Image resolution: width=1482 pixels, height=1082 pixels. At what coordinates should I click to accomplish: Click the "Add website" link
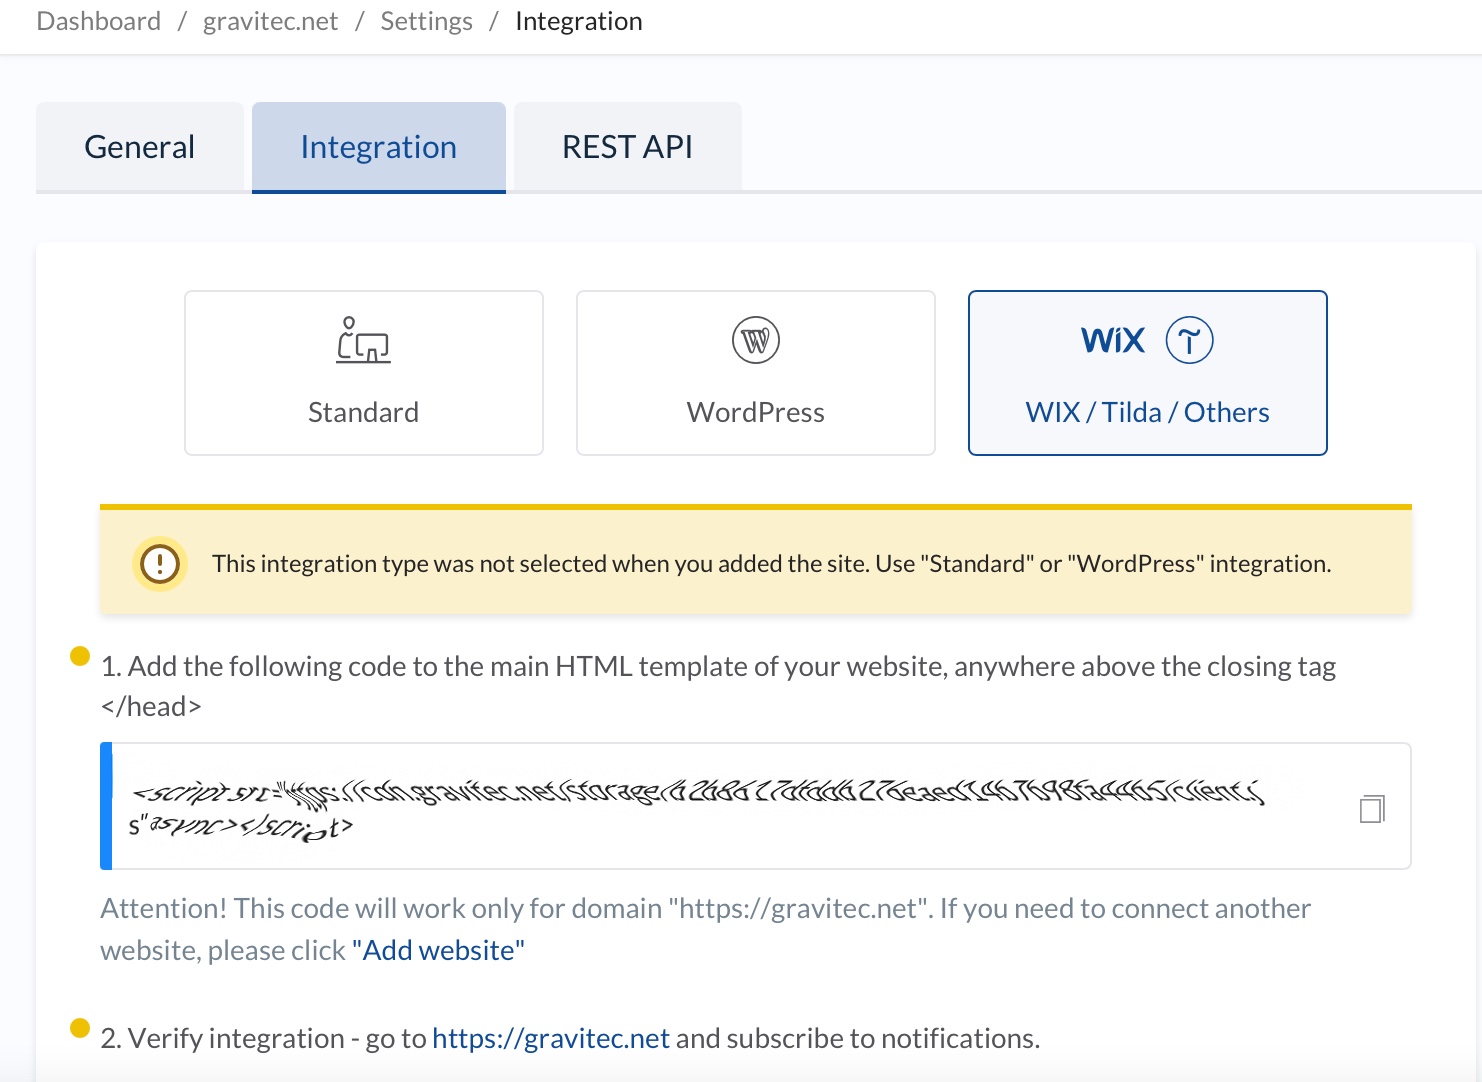(x=438, y=950)
